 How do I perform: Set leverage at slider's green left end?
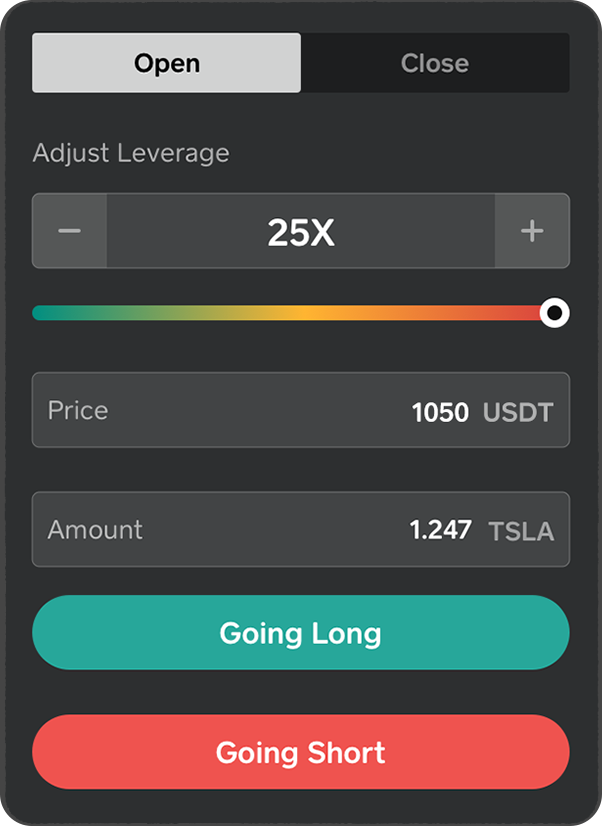[x=45, y=313]
